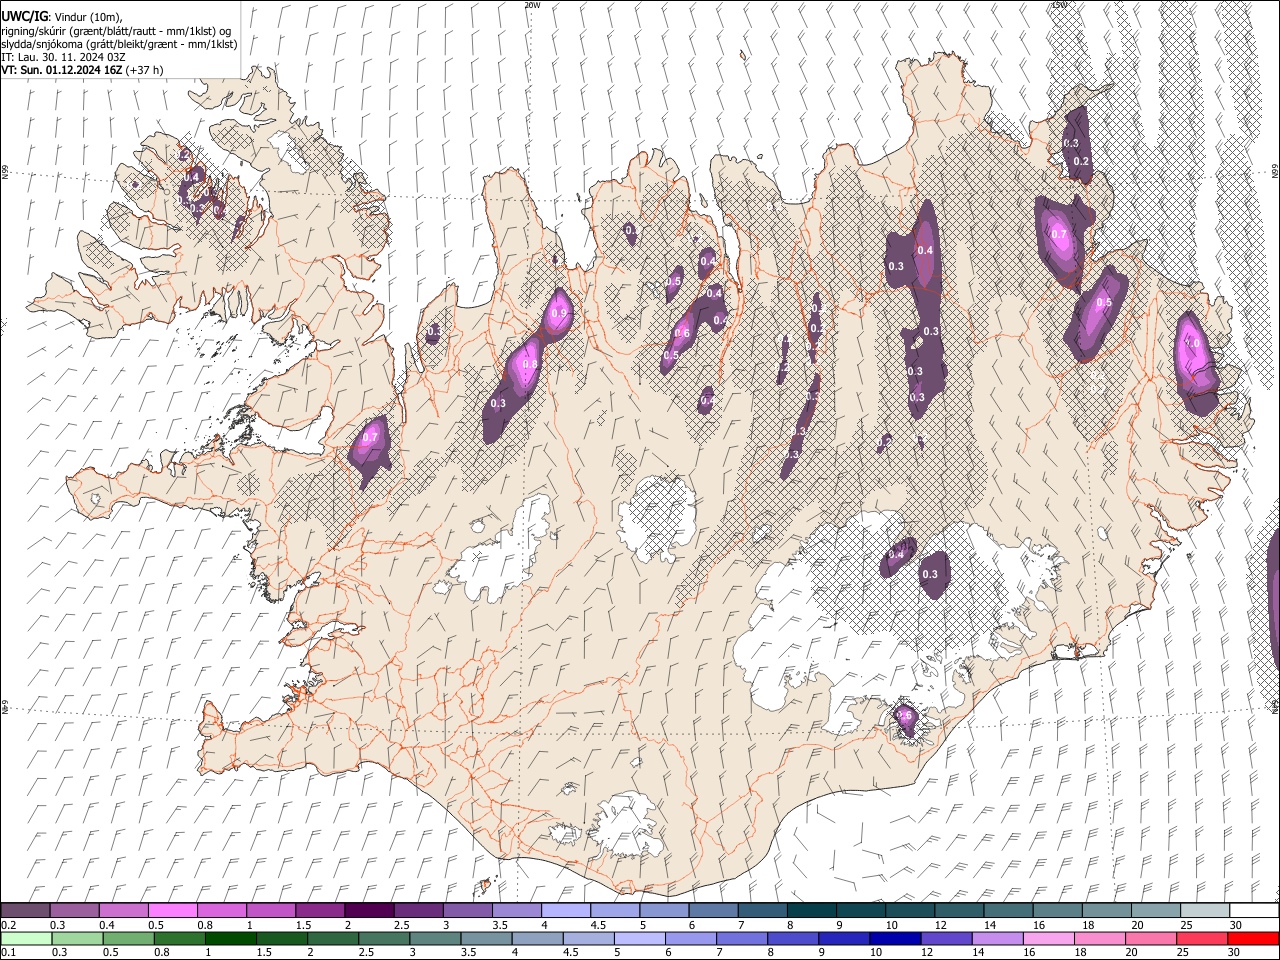Click the 0.4 value in the Westfjords patch
The height and width of the screenshot is (960, 1280).
pyautogui.click(x=191, y=176)
